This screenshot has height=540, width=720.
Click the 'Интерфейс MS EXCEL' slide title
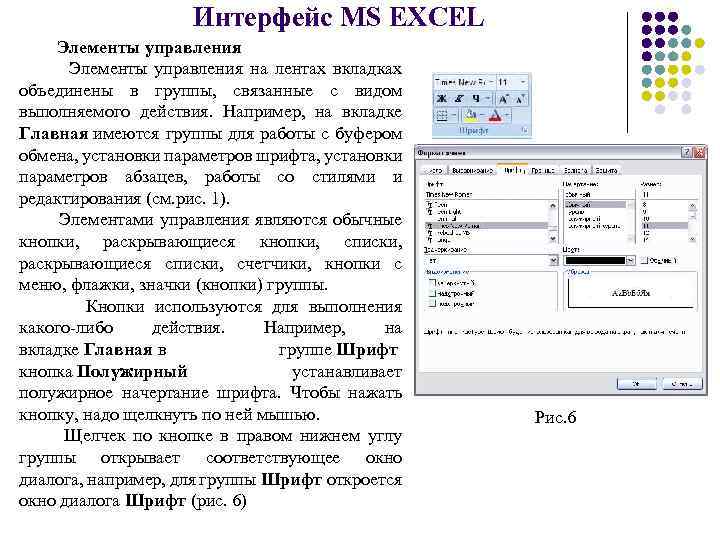[x=338, y=17]
